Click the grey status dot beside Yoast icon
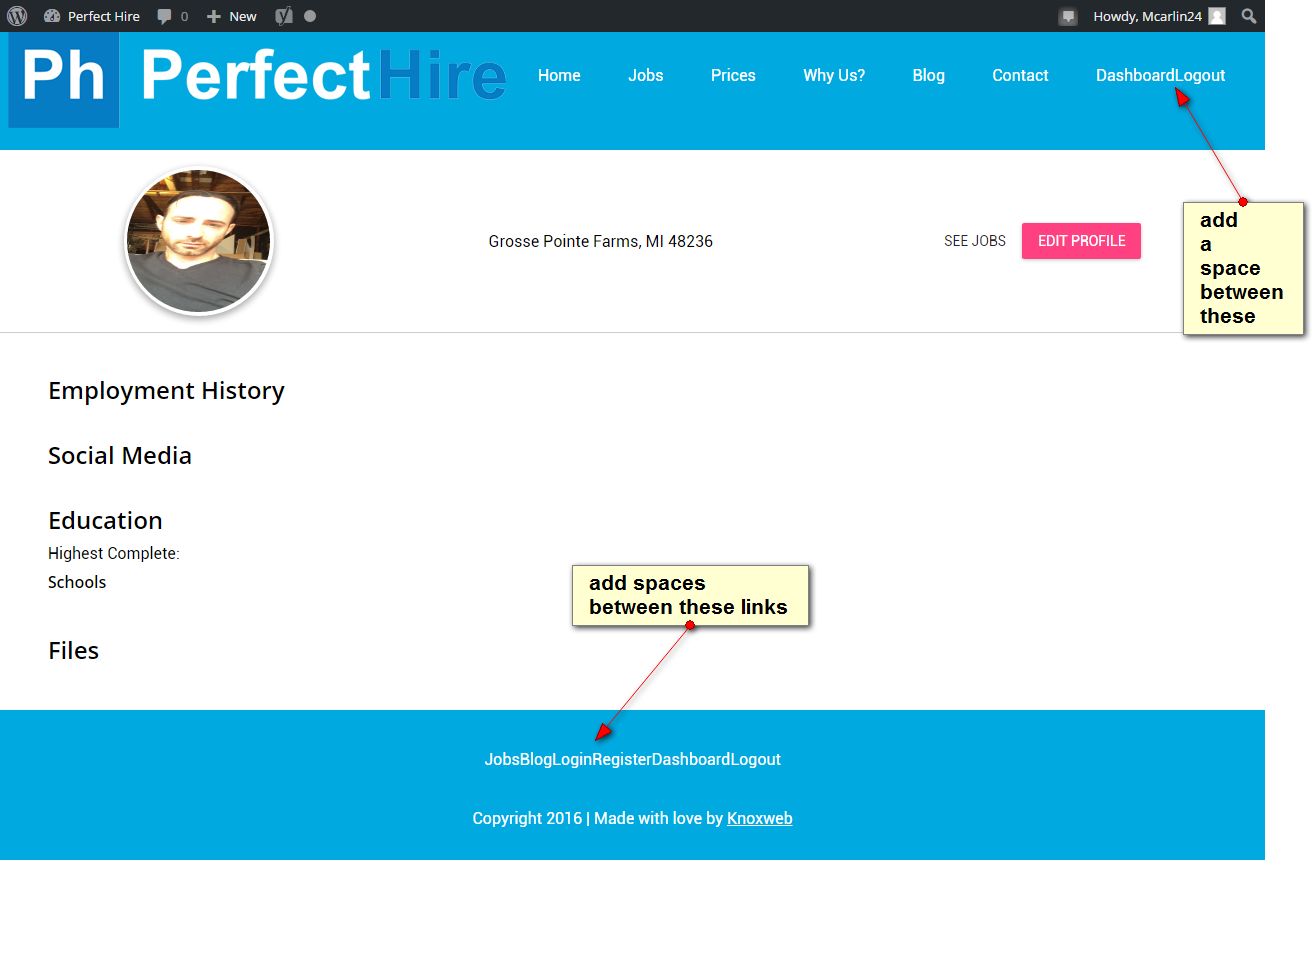 (310, 16)
